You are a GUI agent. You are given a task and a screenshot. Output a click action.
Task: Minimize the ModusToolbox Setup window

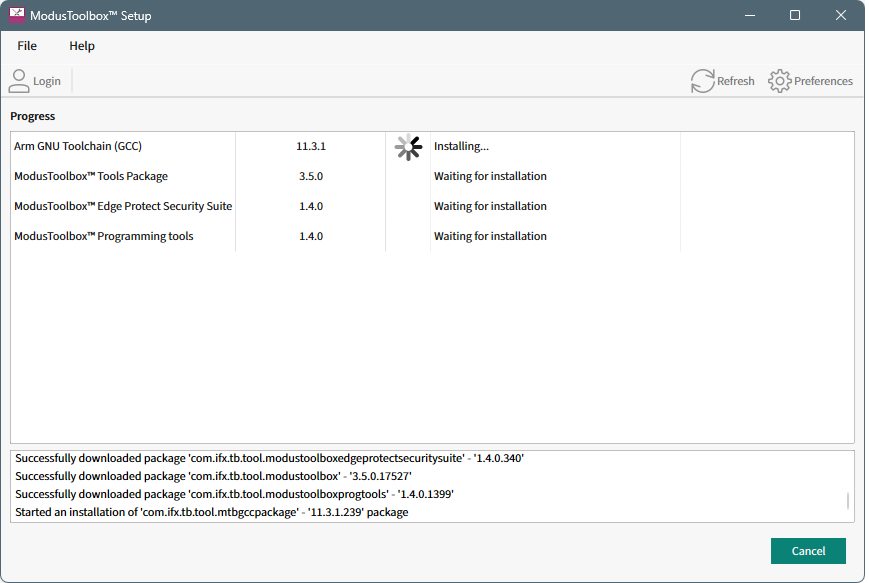[749, 16]
